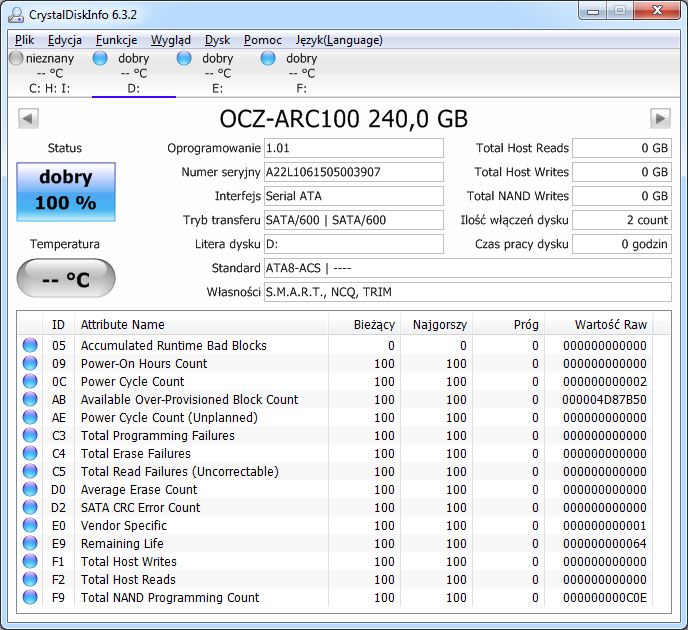Click the Oprogramowanie field showing 1.01

click(354, 148)
